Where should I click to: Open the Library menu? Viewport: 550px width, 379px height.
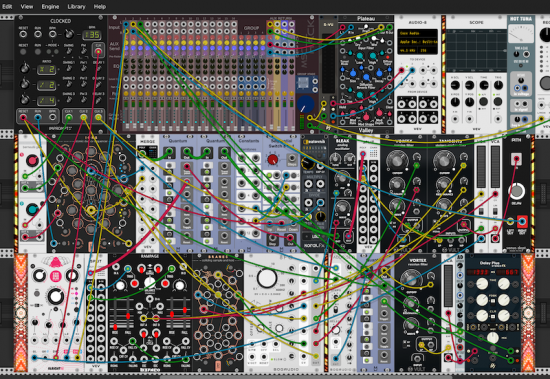click(x=76, y=7)
